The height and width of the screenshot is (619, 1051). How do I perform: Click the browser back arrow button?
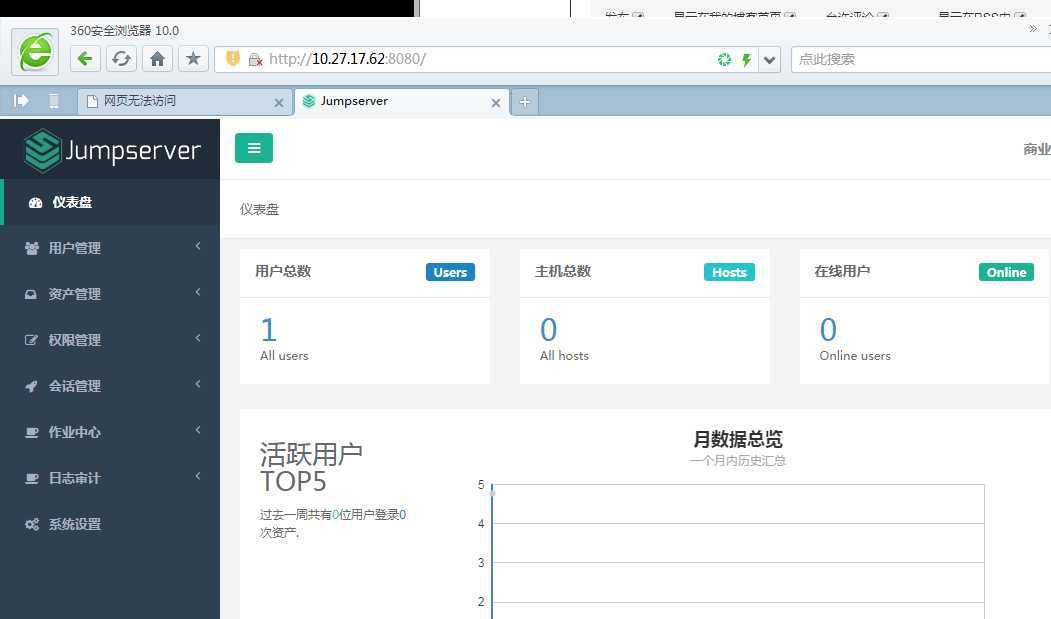(x=85, y=59)
